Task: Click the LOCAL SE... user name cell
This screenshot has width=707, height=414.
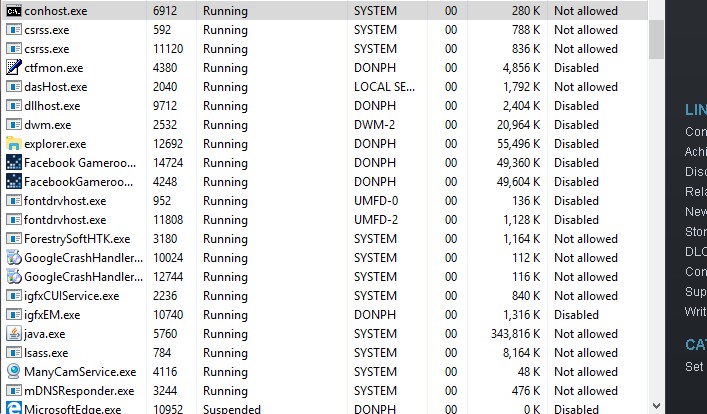Action: 384,87
